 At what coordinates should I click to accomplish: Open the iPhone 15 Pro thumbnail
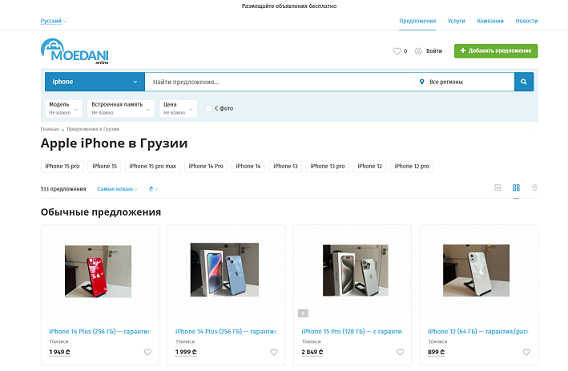click(355, 270)
